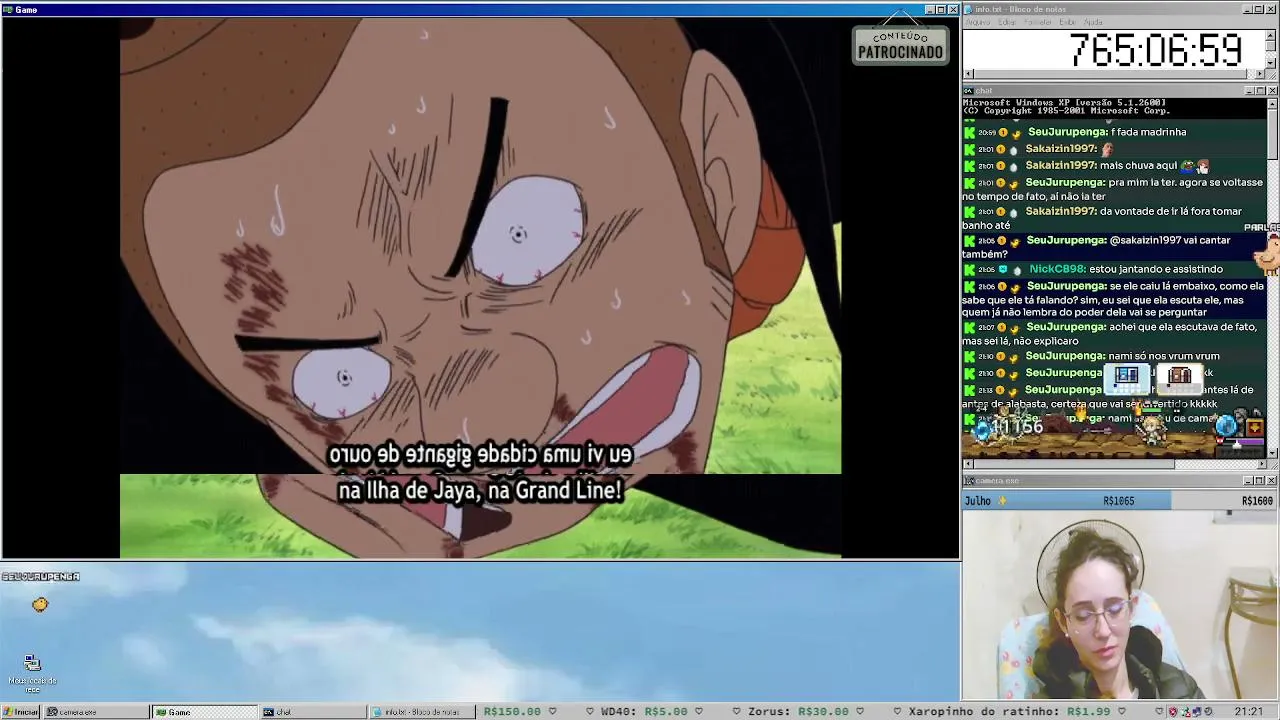Click the 765:06:59 timer text

point(1155,50)
